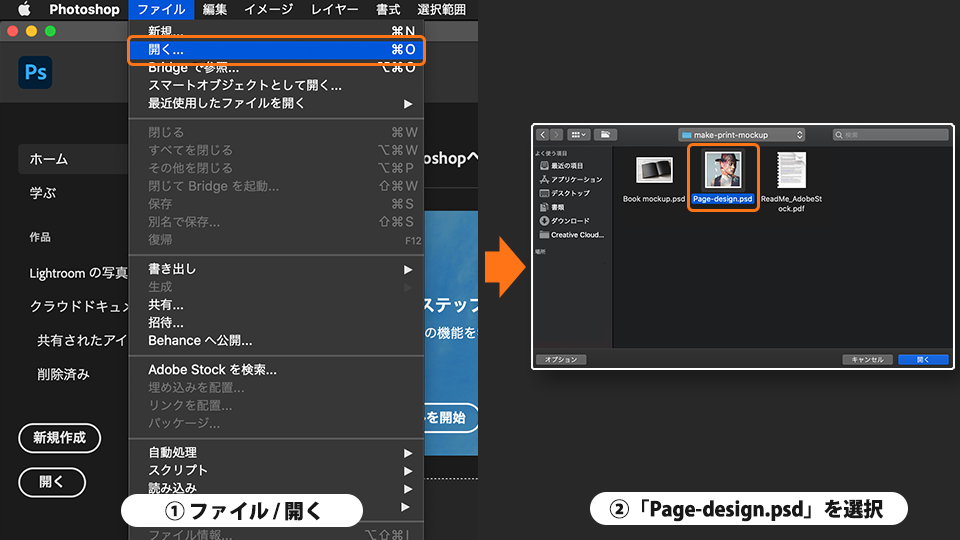Click the disabled パッケージ... menu item
This screenshot has width=960, height=540.
click(x=277, y=423)
